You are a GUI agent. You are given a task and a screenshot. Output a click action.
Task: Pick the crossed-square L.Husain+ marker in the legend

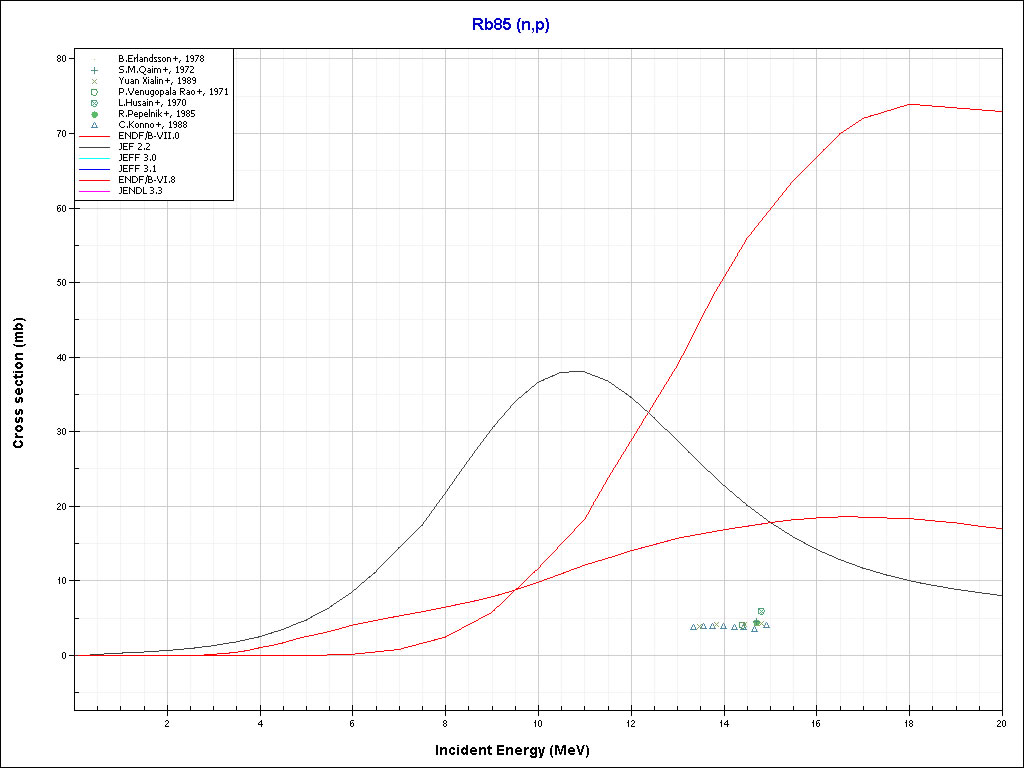94,103
